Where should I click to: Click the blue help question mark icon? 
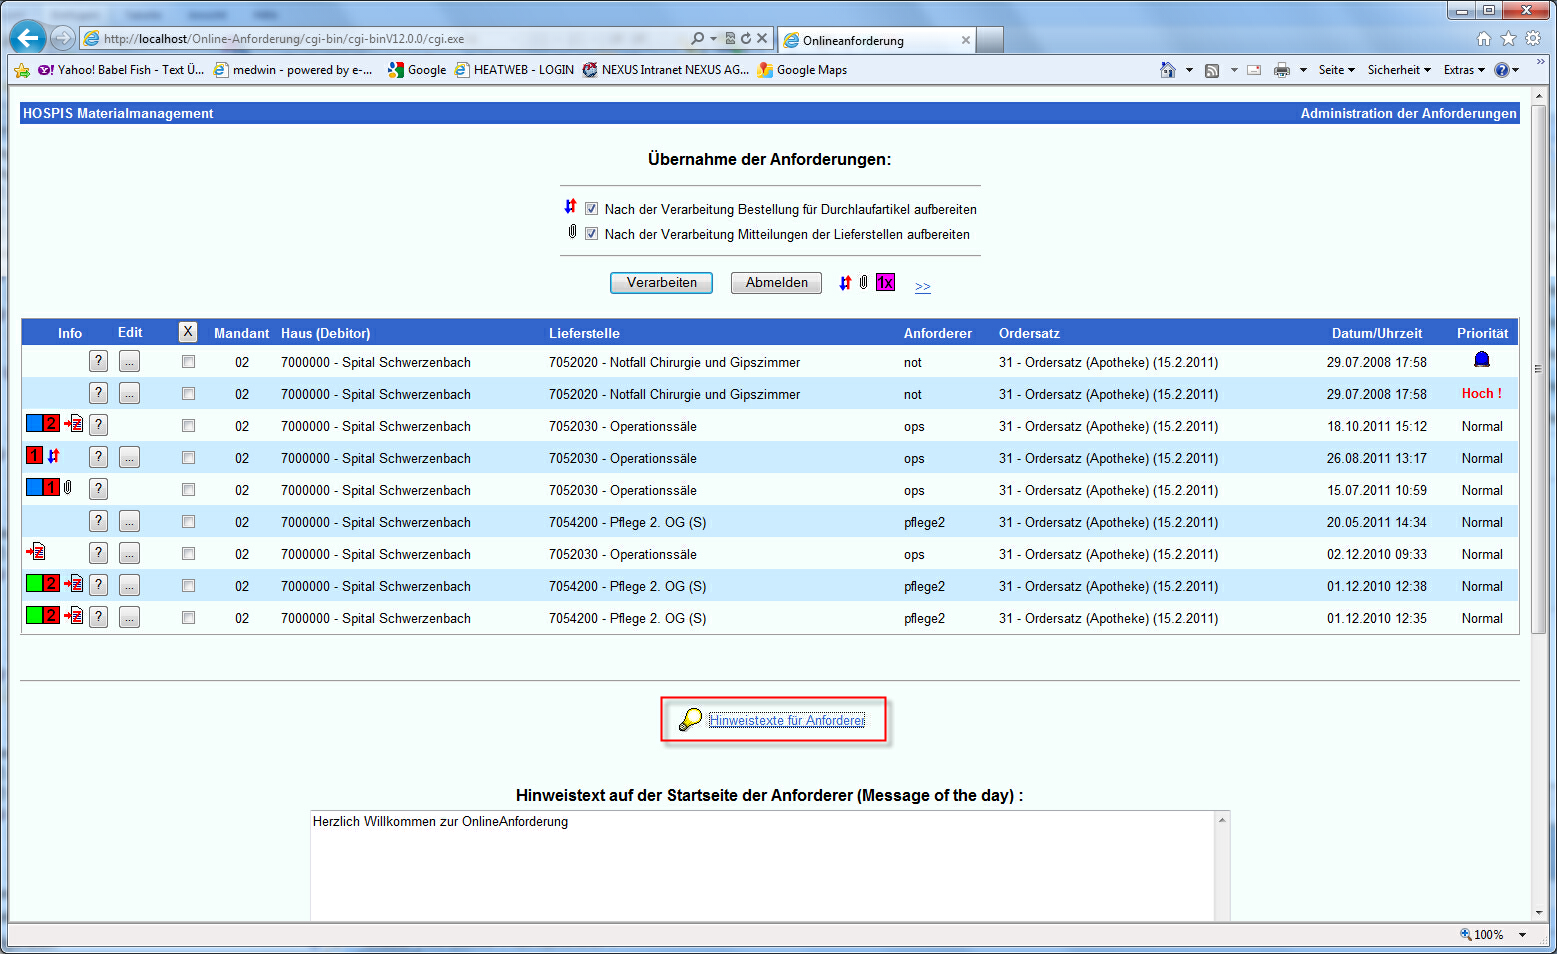(1501, 70)
